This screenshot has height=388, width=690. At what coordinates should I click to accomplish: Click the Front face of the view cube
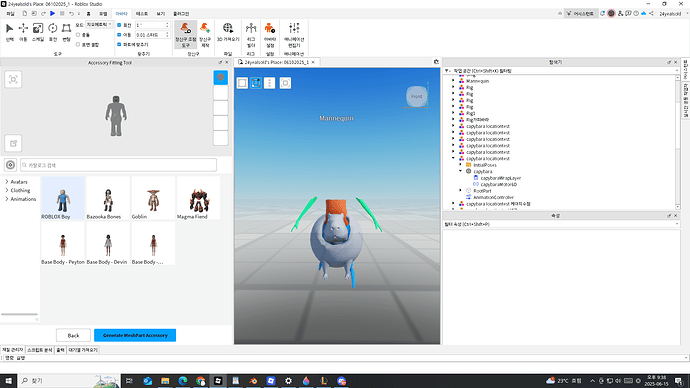point(416,96)
